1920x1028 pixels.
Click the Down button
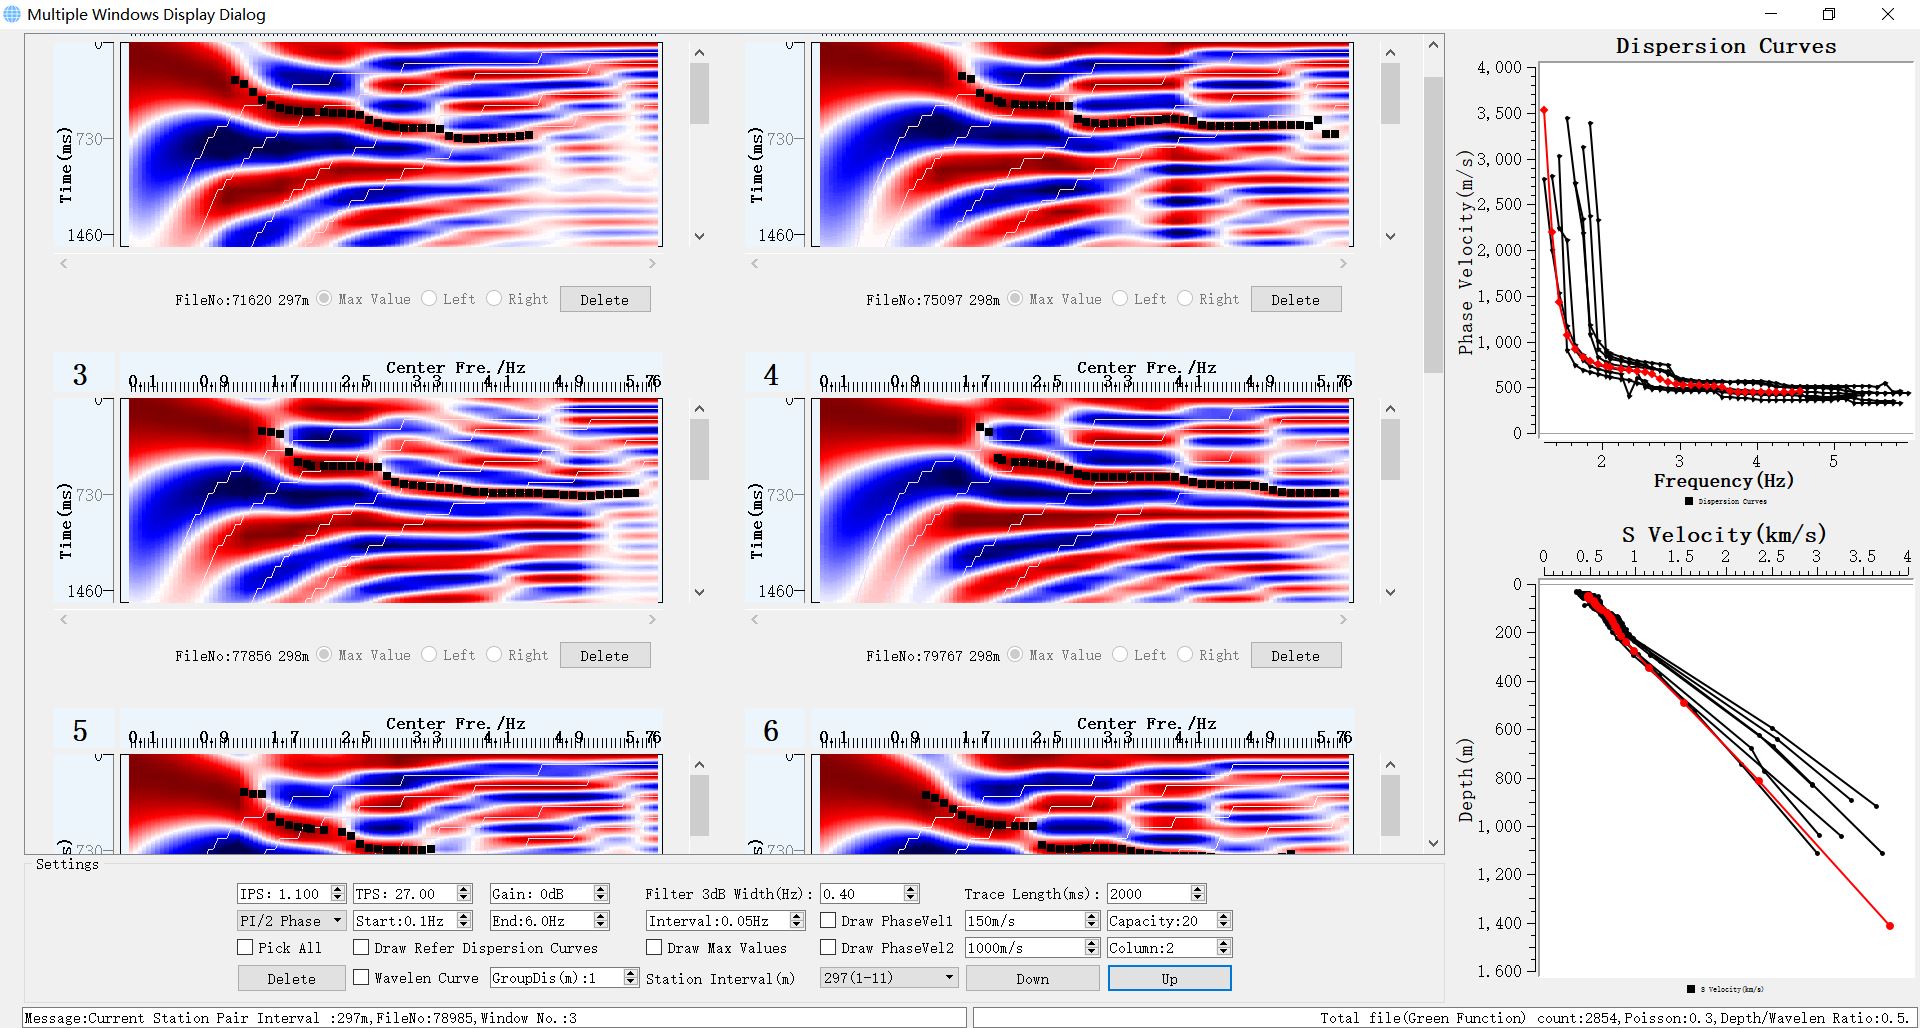pyautogui.click(x=1032, y=978)
